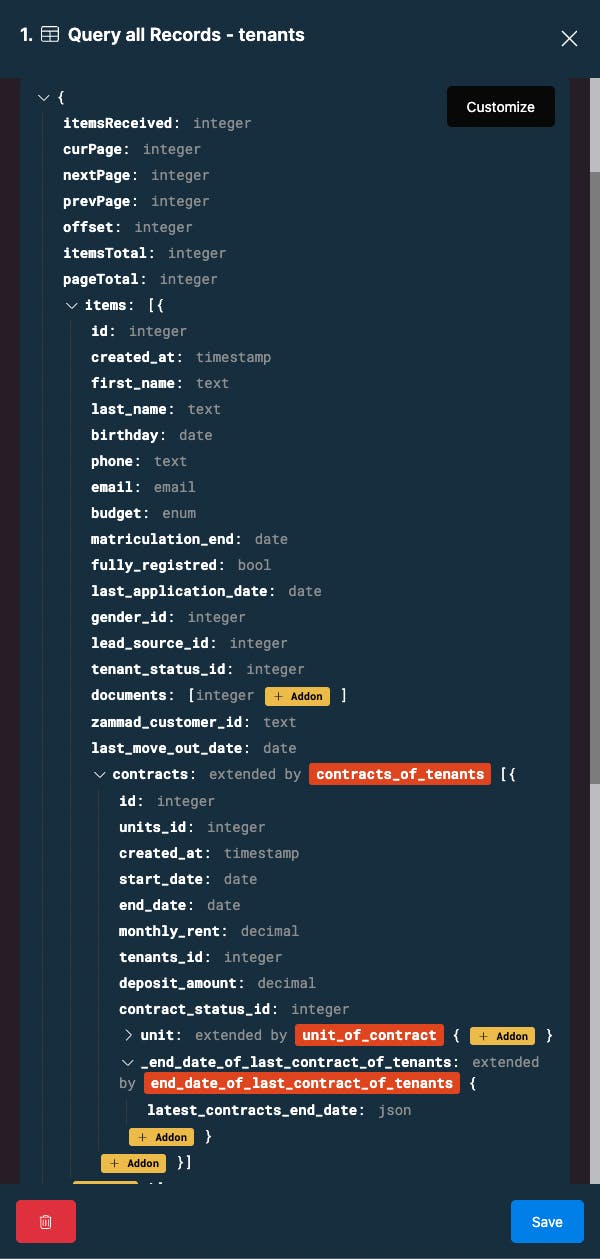Open the Customize button
600x1259 pixels.
click(x=501, y=107)
